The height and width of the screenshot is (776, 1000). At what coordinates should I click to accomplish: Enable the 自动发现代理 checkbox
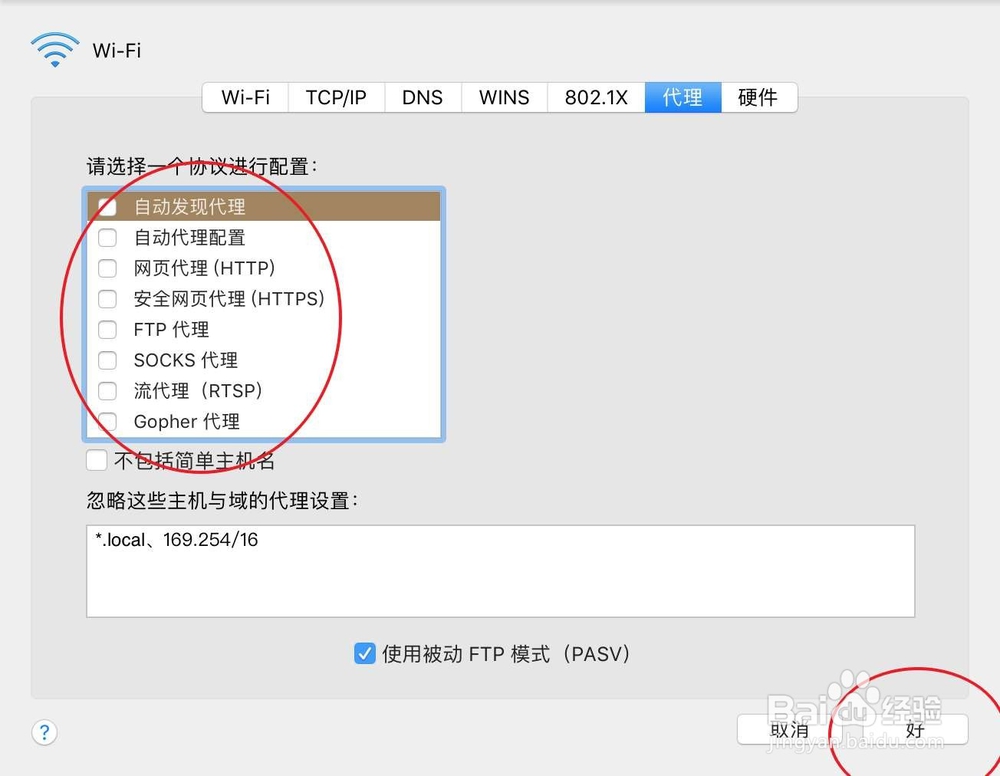point(107,206)
